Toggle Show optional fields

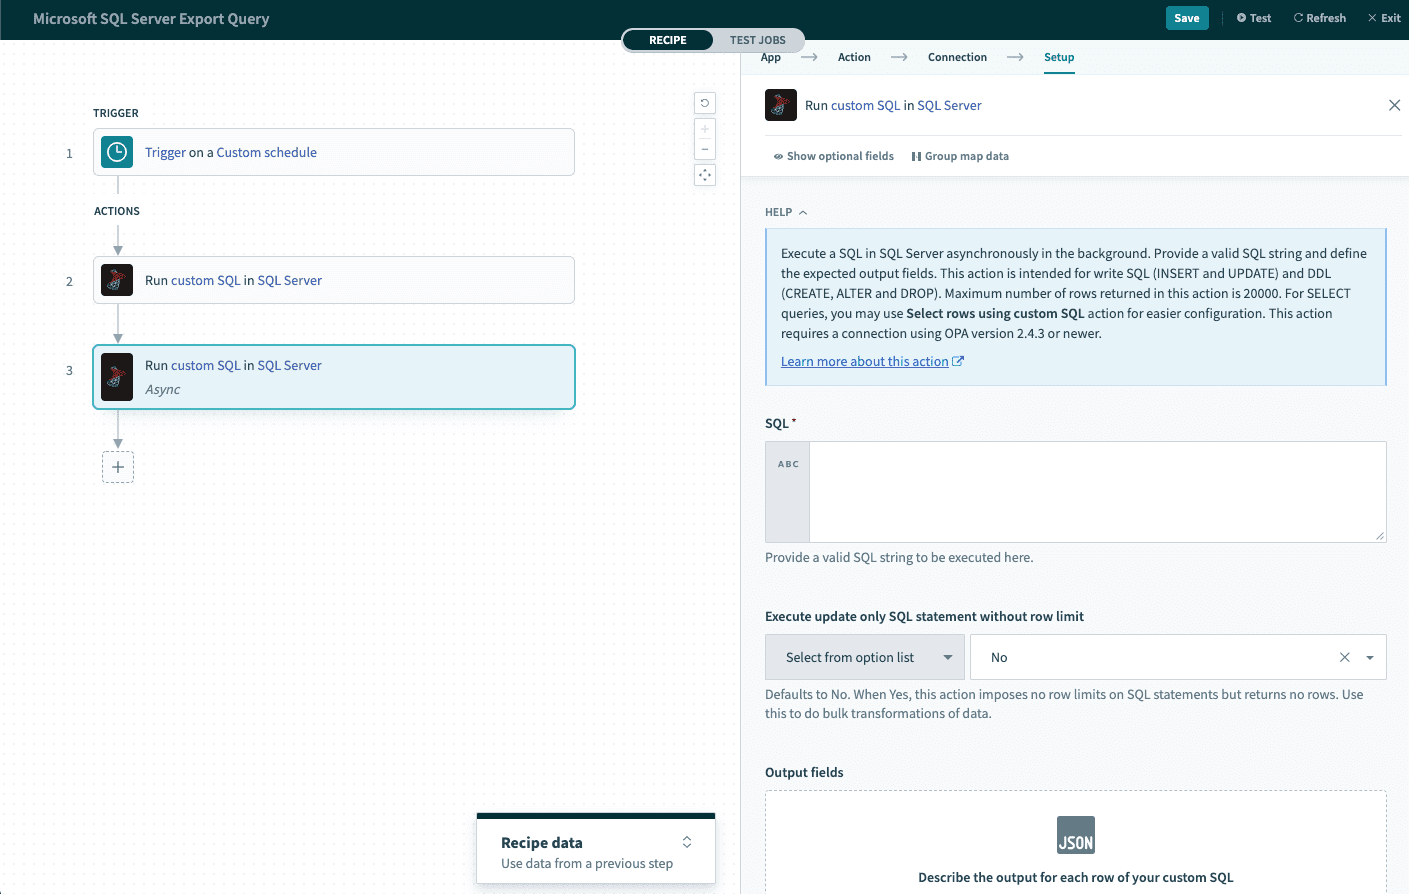click(833, 156)
